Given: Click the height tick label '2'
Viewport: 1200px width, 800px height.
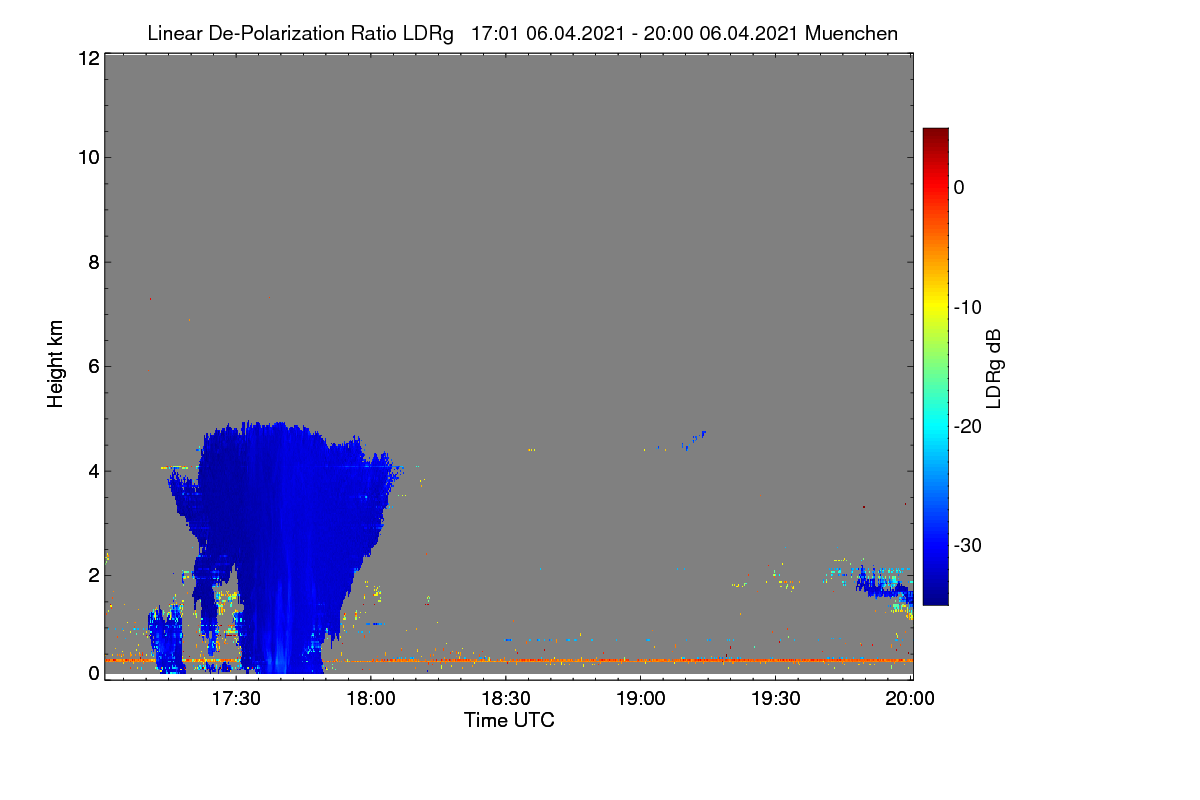Looking at the screenshot, I should [x=92, y=575].
